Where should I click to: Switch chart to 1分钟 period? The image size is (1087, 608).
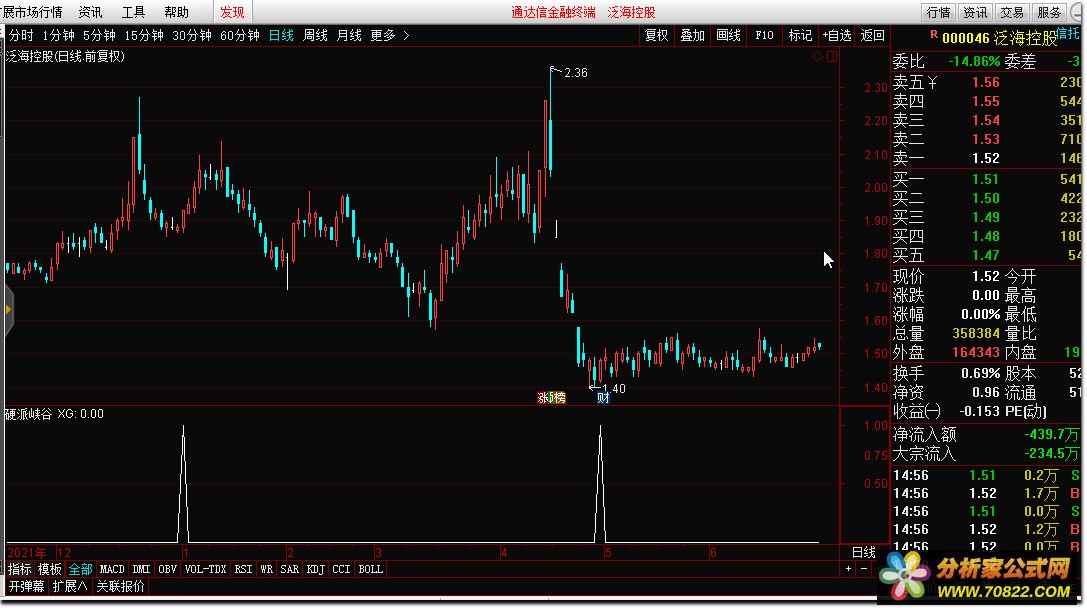tap(58, 35)
